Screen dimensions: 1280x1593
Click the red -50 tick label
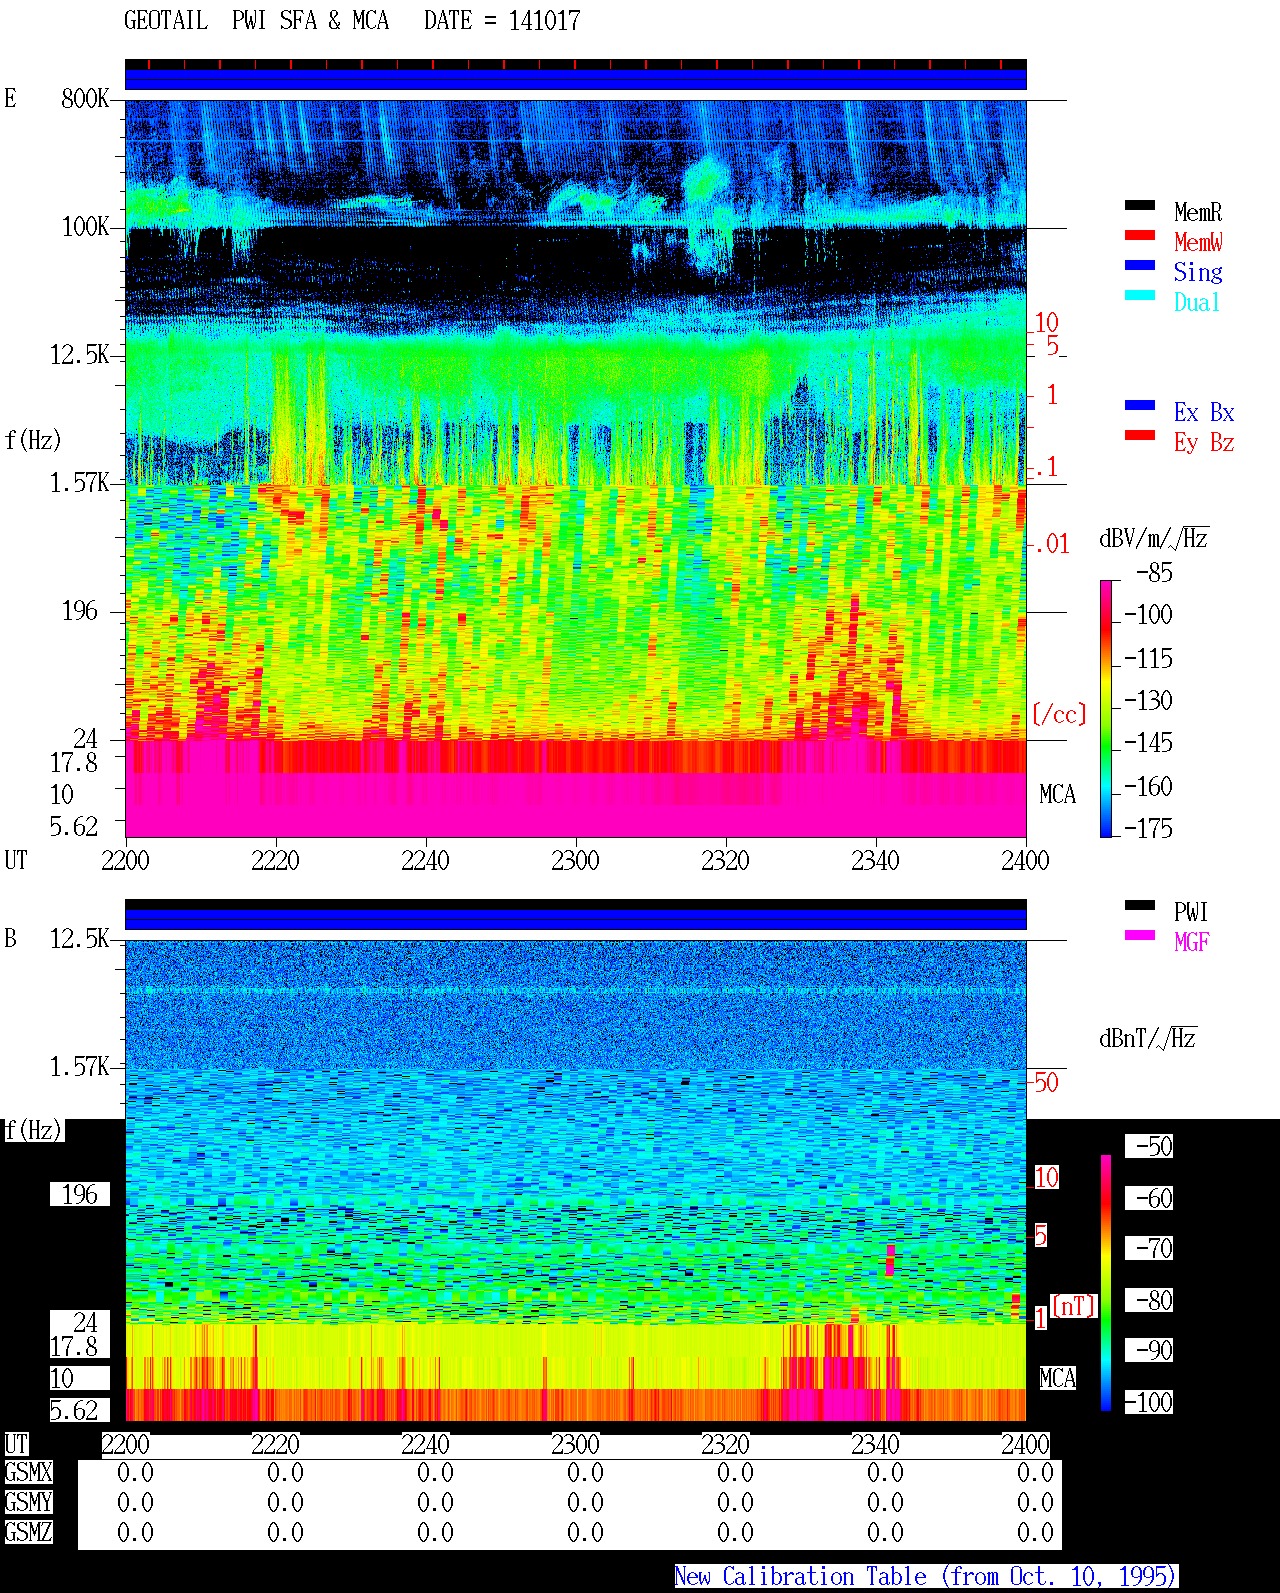point(1045,1082)
